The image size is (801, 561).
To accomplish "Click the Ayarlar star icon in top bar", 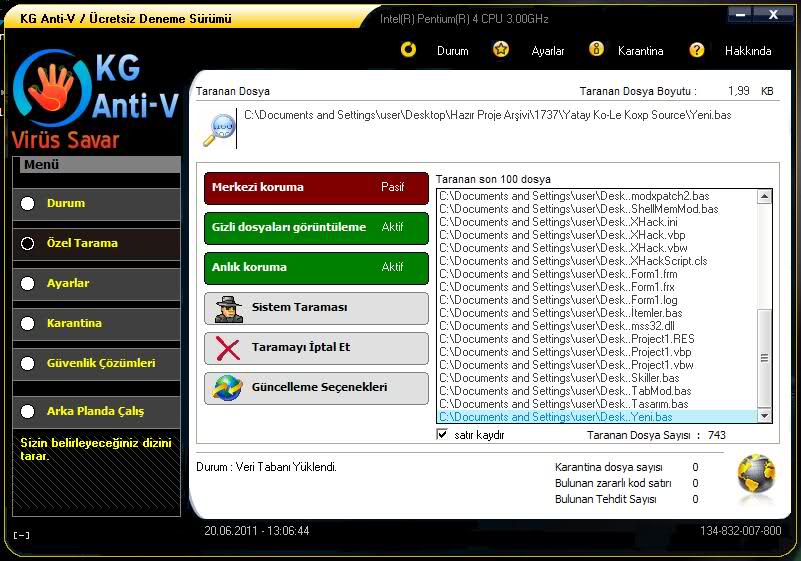I will [501, 50].
